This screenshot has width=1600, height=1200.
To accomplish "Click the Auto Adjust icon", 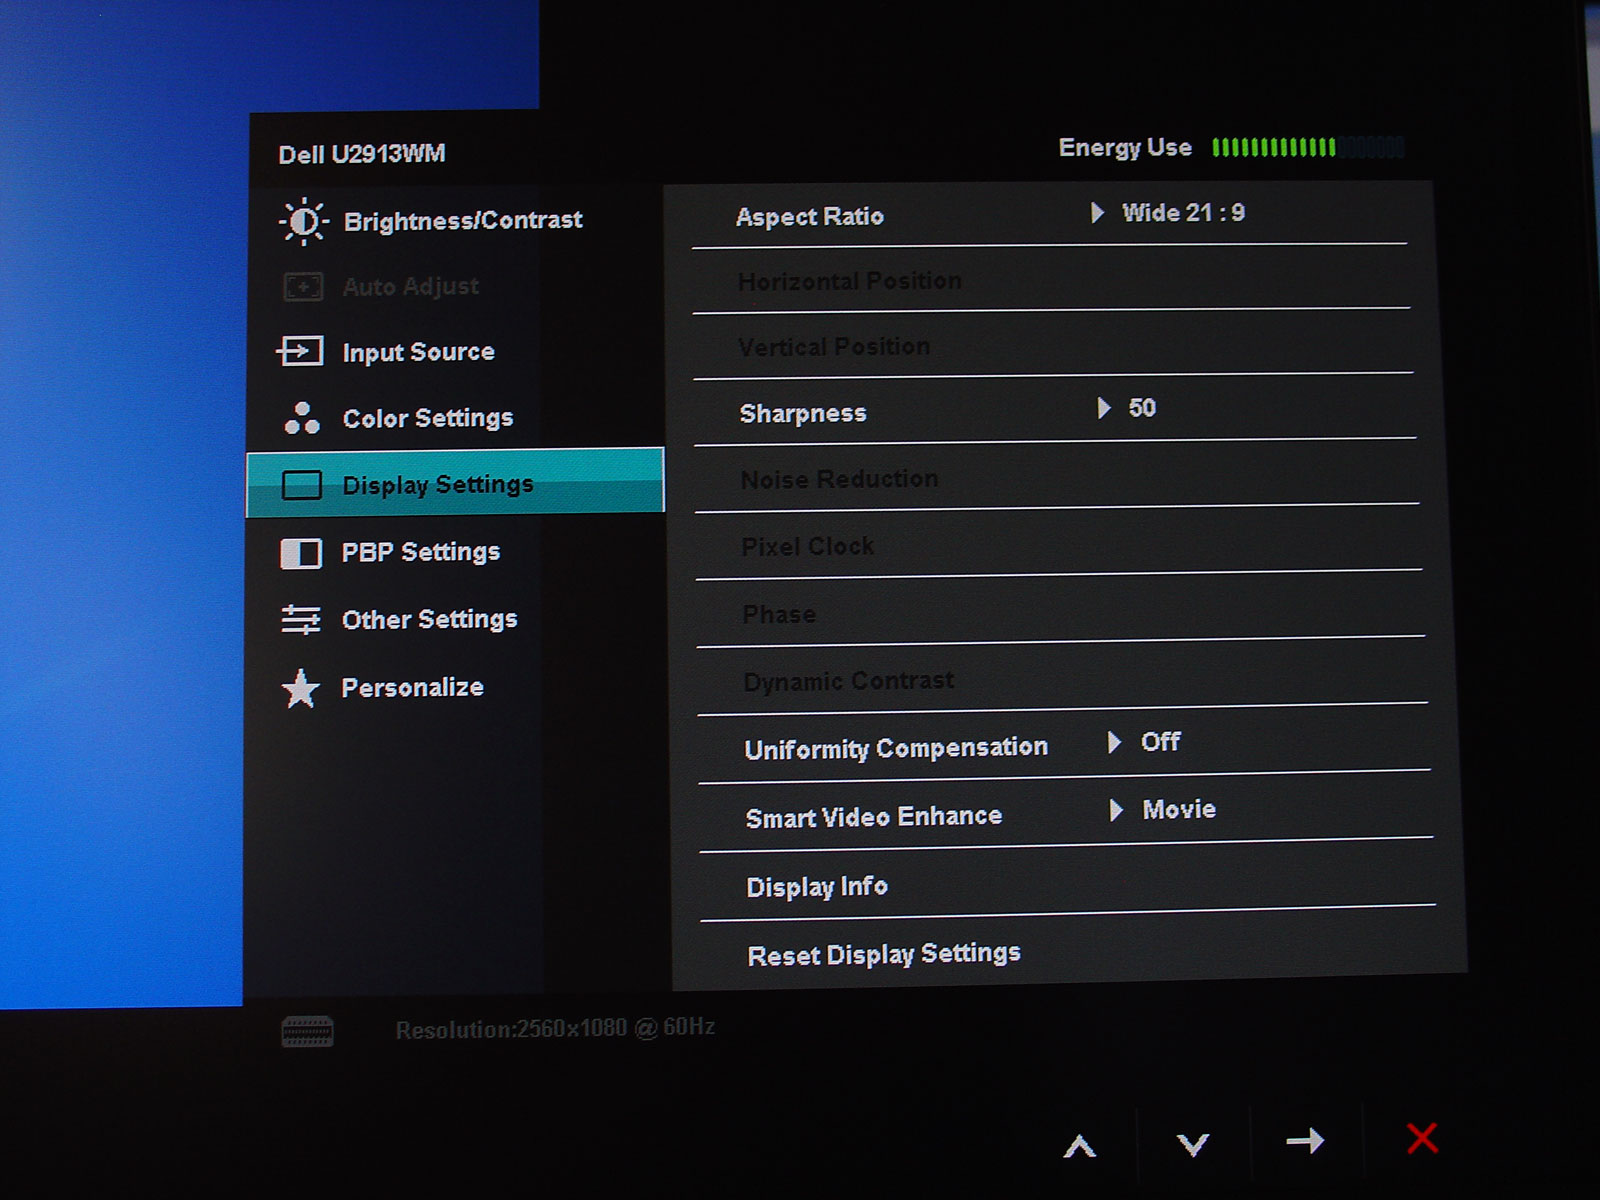I will point(303,287).
